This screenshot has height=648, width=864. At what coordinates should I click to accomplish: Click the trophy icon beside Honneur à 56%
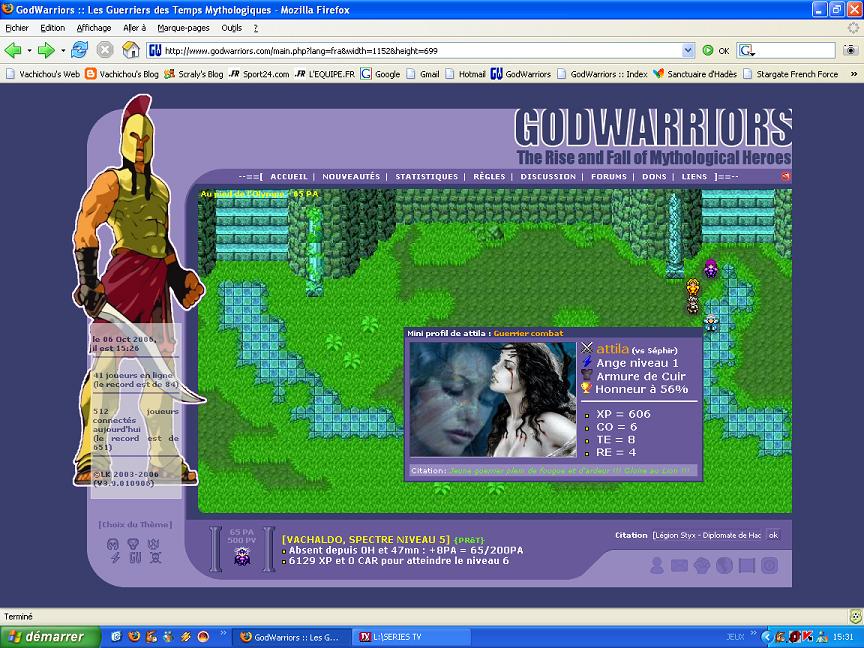point(586,388)
